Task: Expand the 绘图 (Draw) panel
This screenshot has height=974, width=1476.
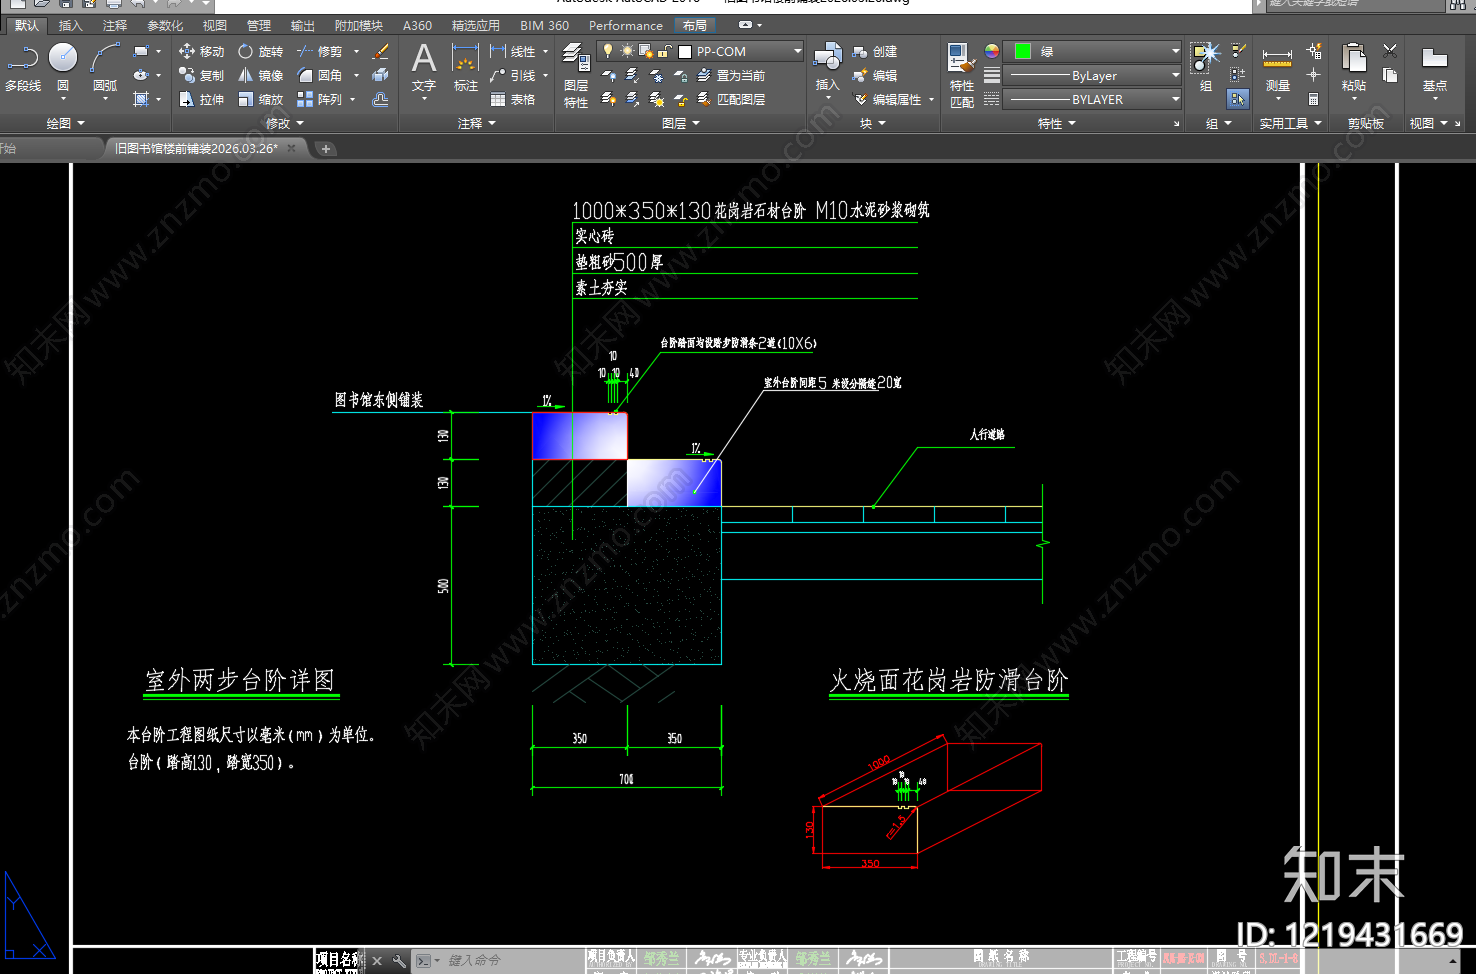Action: (66, 123)
